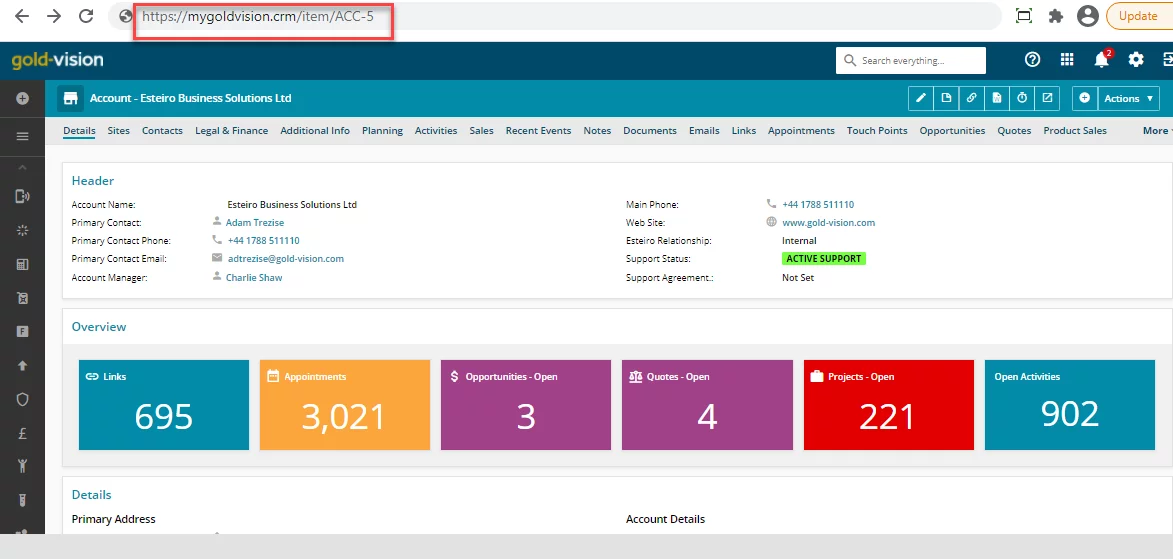Image resolution: width=1173 pixels, height=559 pixels.
Task: Open the Appointments overview tile
Action: click(x=345, y=405)
